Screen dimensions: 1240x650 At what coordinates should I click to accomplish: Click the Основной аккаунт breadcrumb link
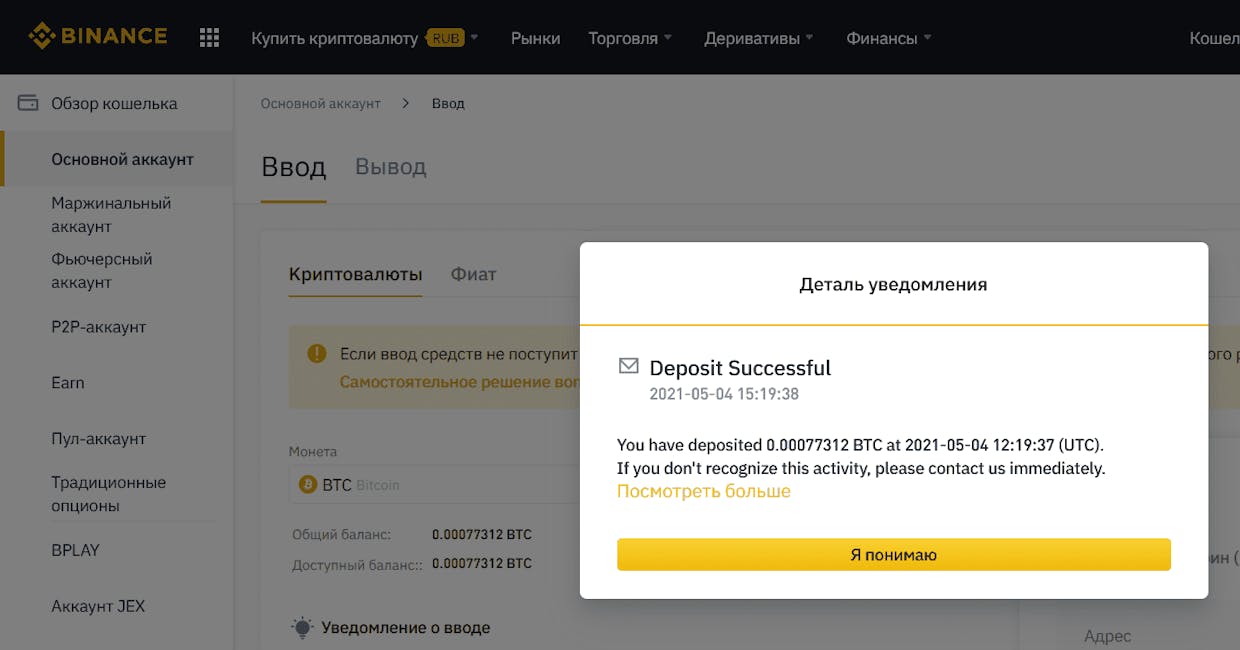[x=320, y=103]
